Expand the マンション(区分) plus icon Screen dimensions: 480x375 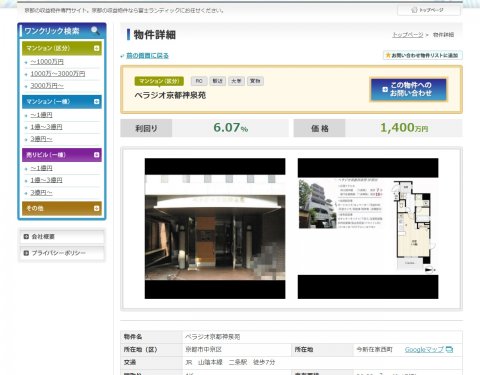point(96,48)
